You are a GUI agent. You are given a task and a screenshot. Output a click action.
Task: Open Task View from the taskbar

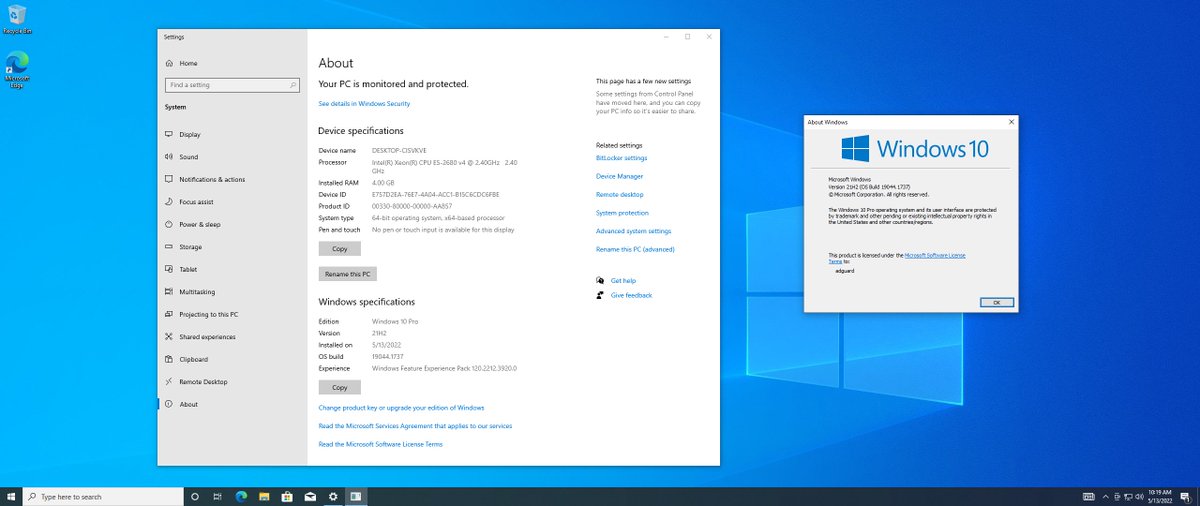[x=217, y=496]
